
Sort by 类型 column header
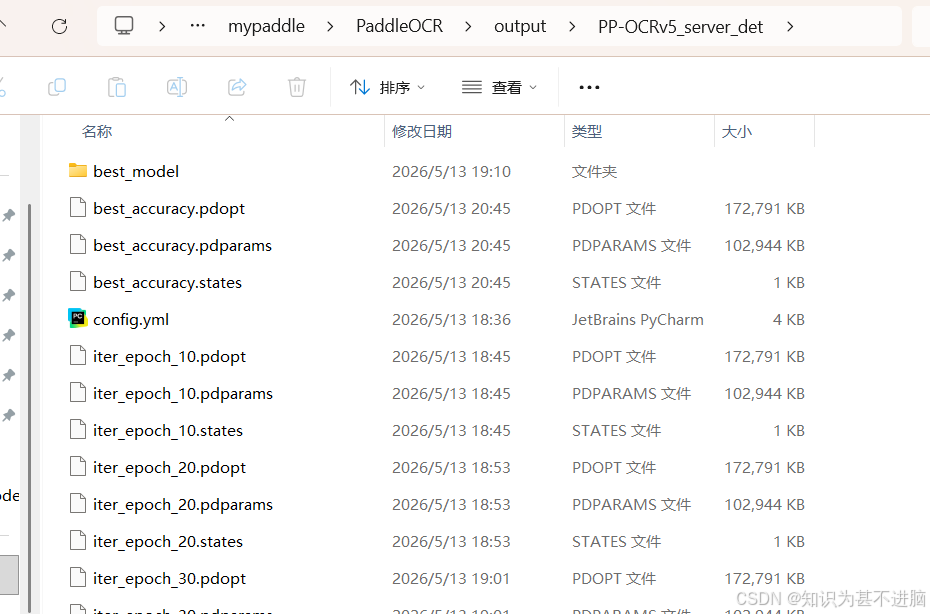coord(587,131)
